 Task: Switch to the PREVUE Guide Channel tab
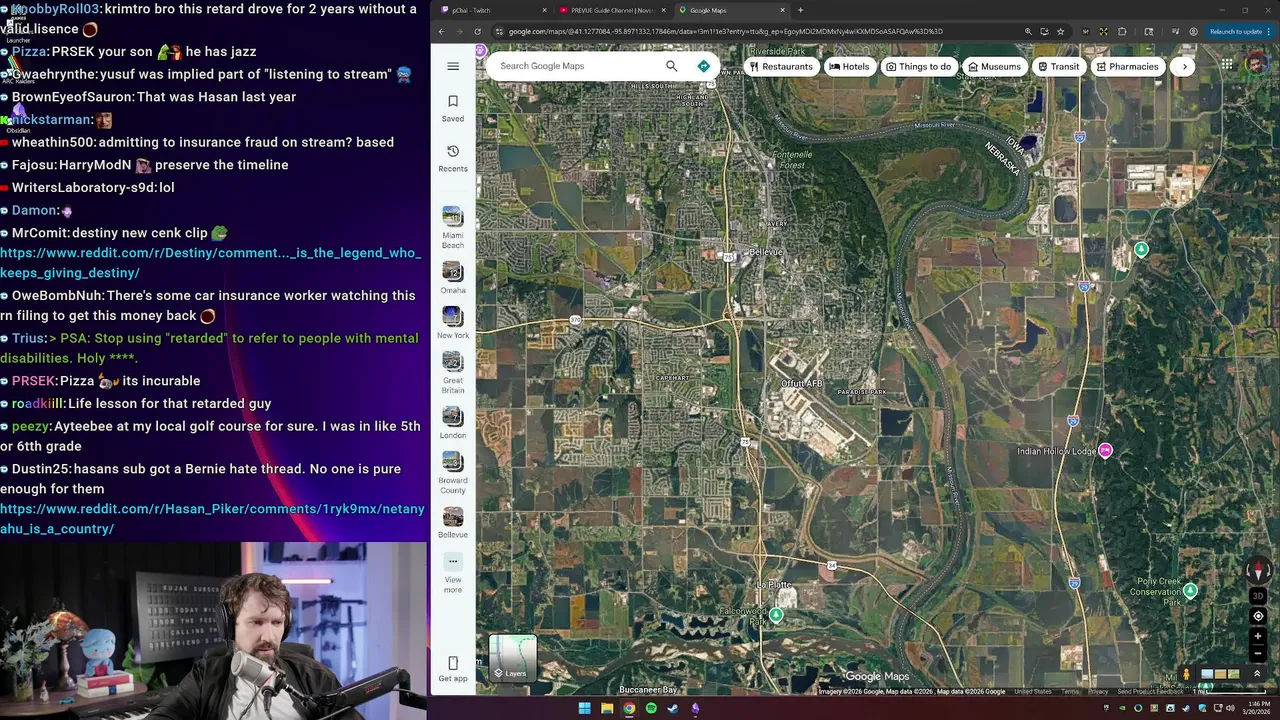612,10
